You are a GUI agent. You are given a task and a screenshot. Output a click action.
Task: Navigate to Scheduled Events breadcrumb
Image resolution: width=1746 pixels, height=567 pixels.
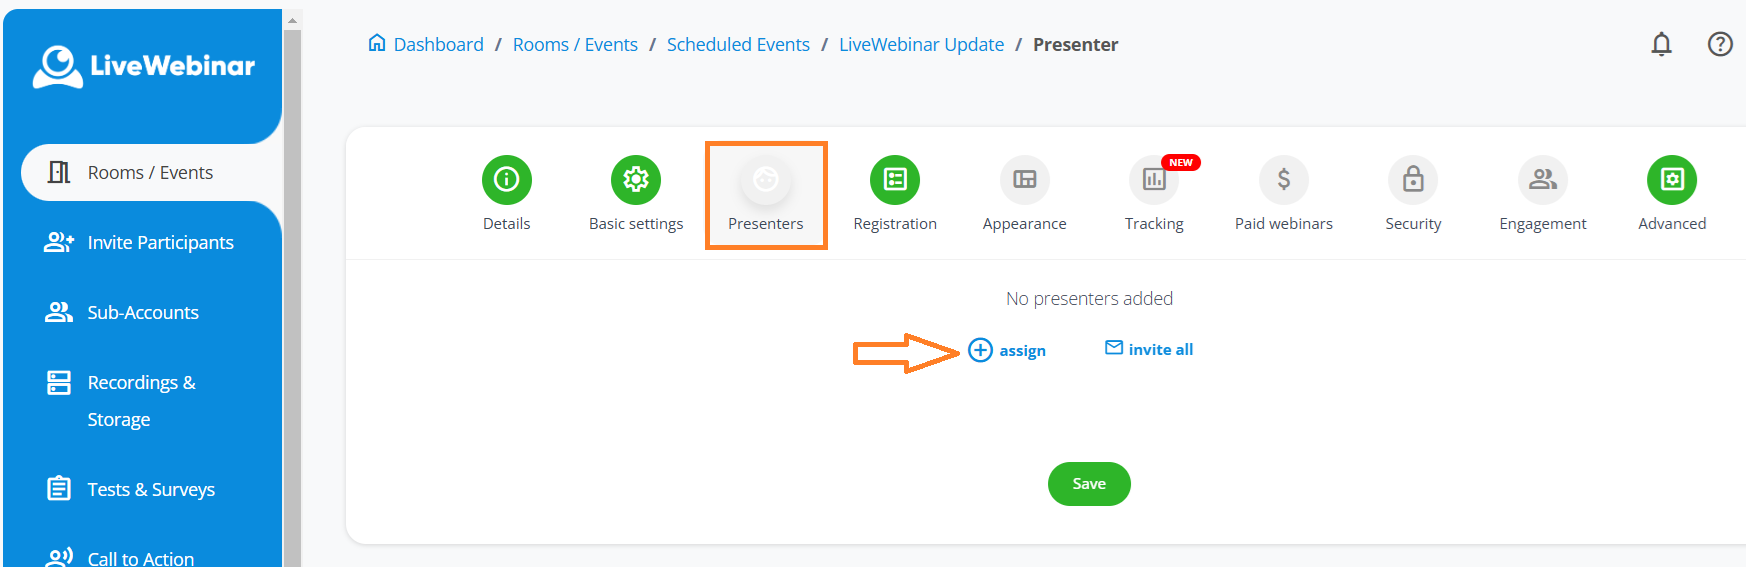738,45
